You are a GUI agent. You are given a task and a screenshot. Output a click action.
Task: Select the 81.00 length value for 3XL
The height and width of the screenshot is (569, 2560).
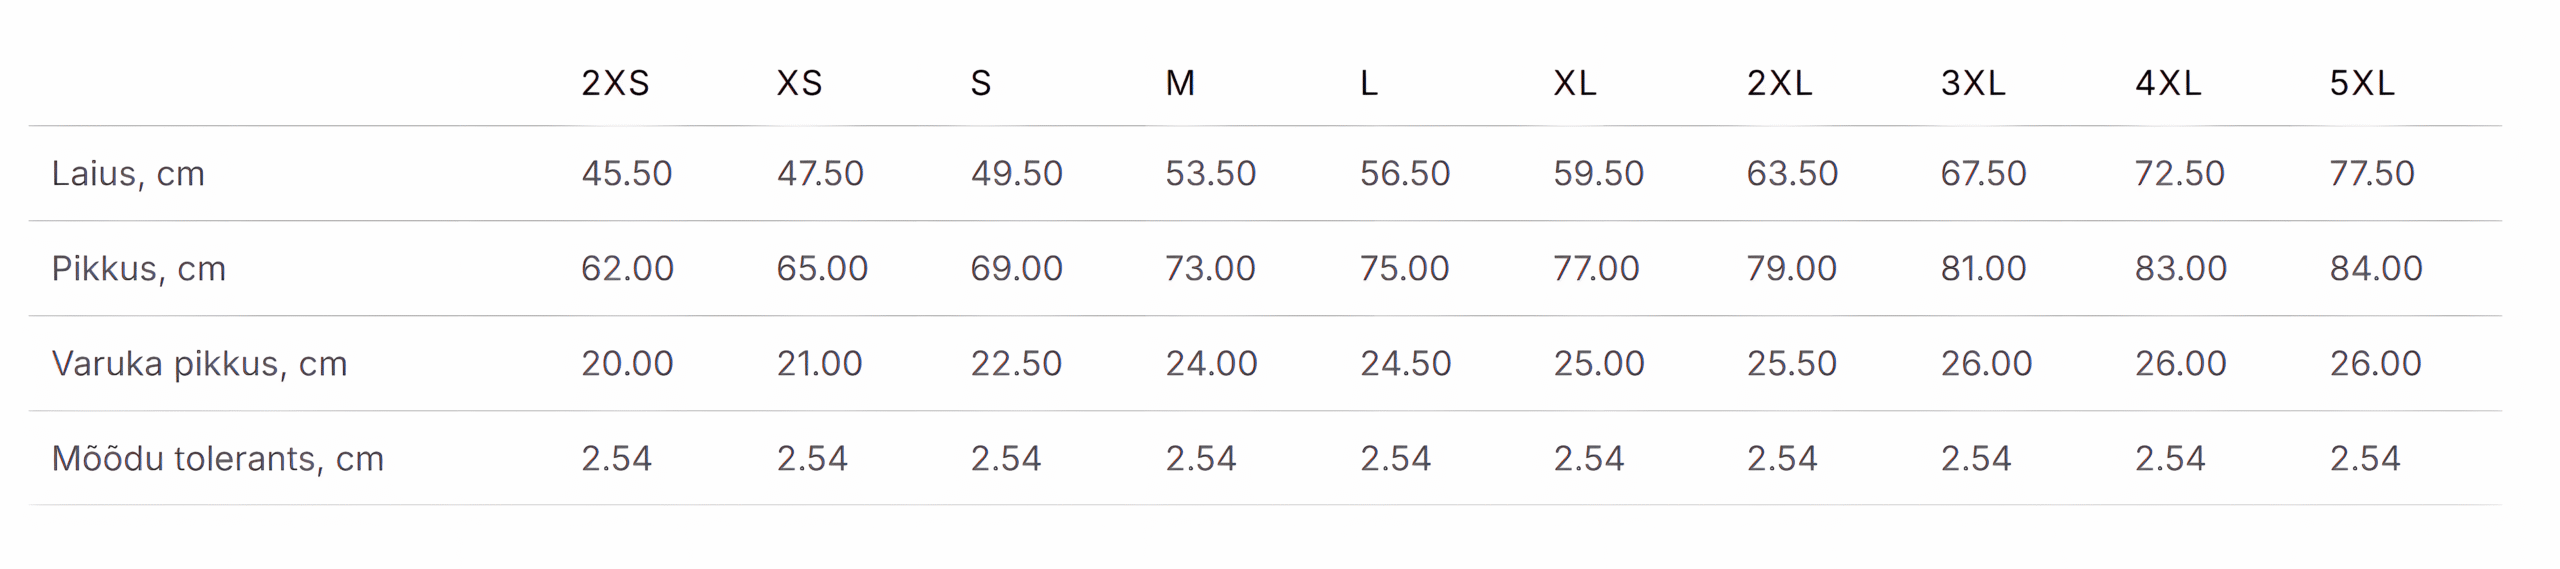pos(1983,269)
